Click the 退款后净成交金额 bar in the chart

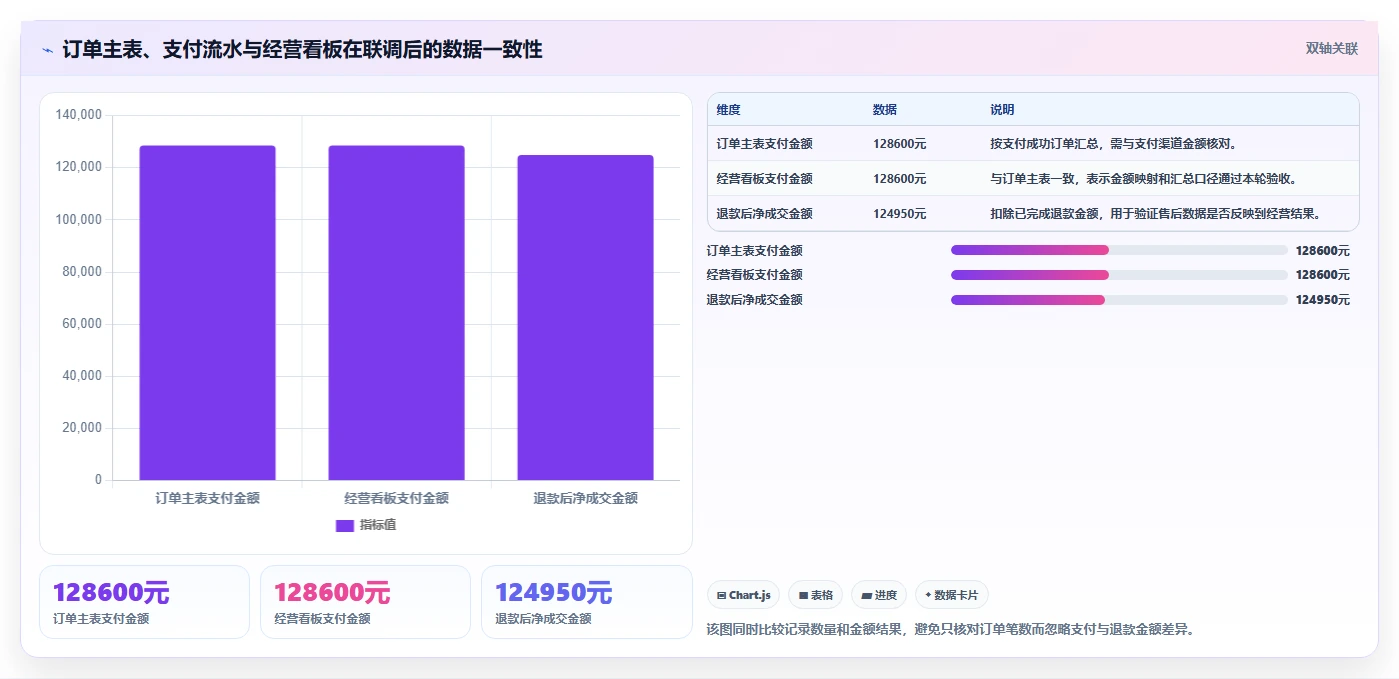click(x=585, y=318)
